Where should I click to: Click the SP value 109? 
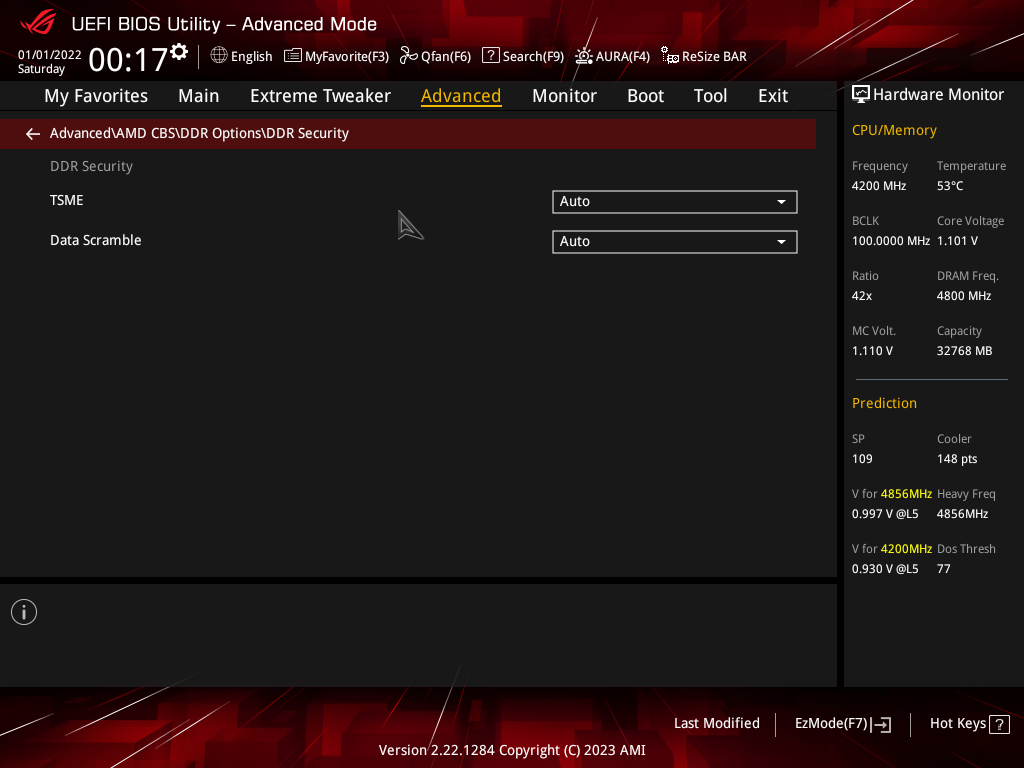862,459
